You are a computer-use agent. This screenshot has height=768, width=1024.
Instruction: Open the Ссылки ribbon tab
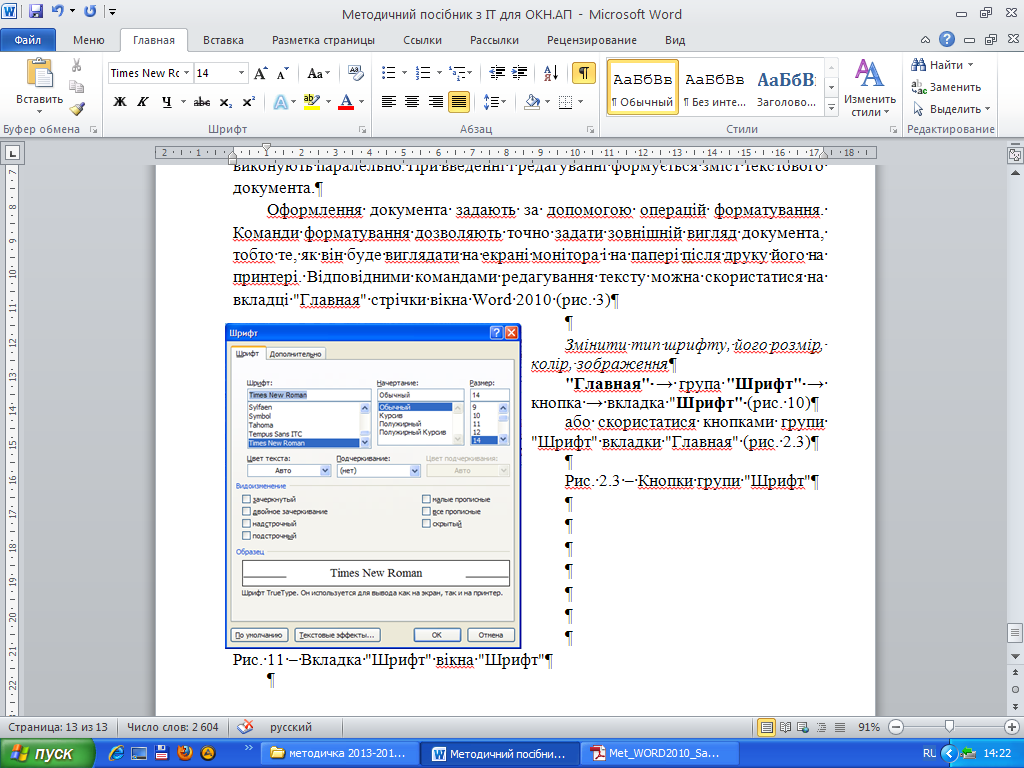pyautogui.click(x=422, y=40)
